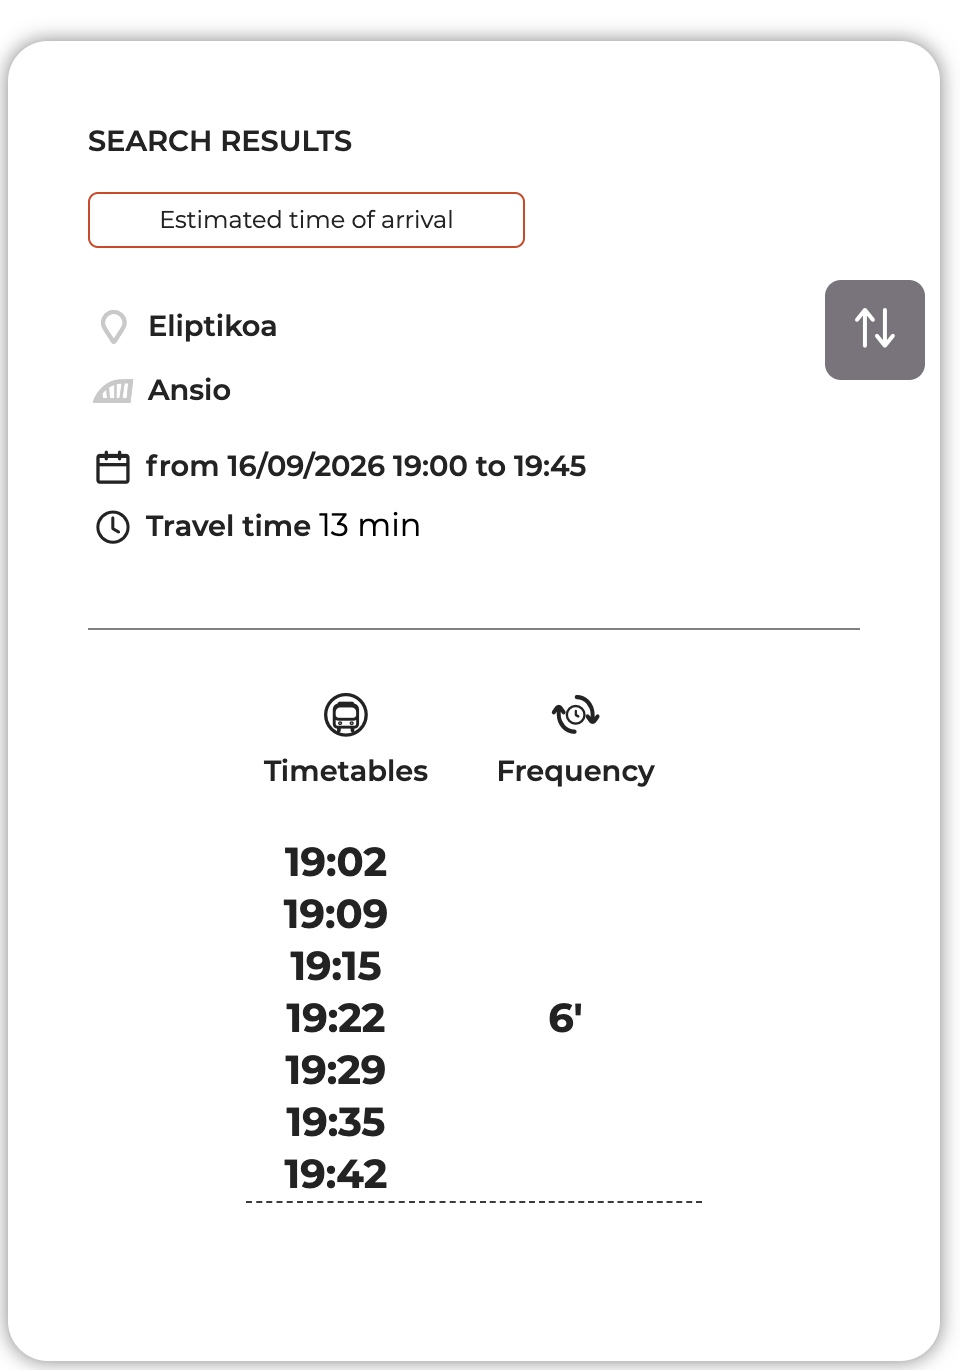Select the 19:02 departure time
Image resolution: width=960 pixels, height=1370 pixels.
[336, 862]
